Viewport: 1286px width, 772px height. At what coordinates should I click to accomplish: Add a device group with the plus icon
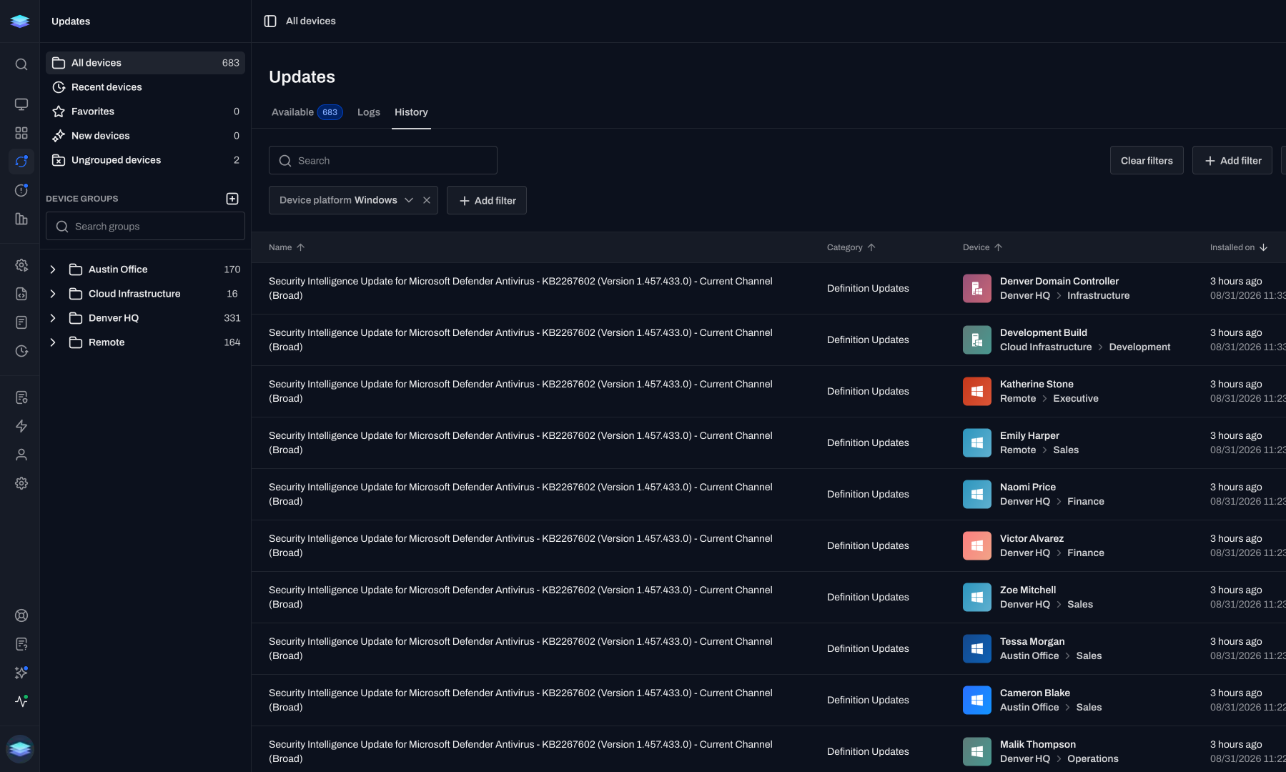click(232, 199)
